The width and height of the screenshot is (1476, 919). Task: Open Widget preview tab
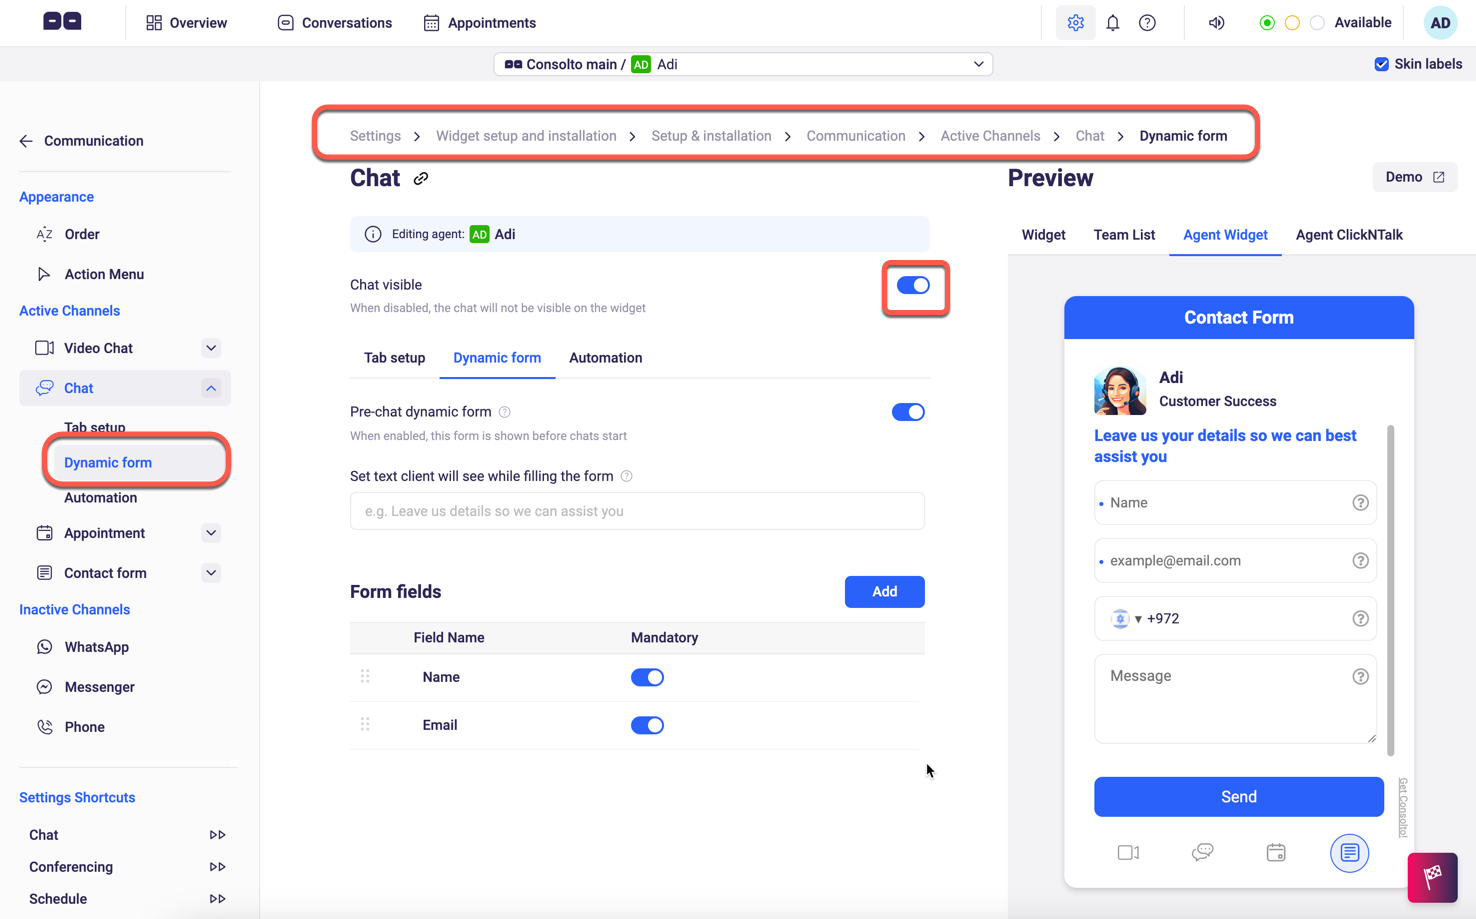(x=1043, y=235)
